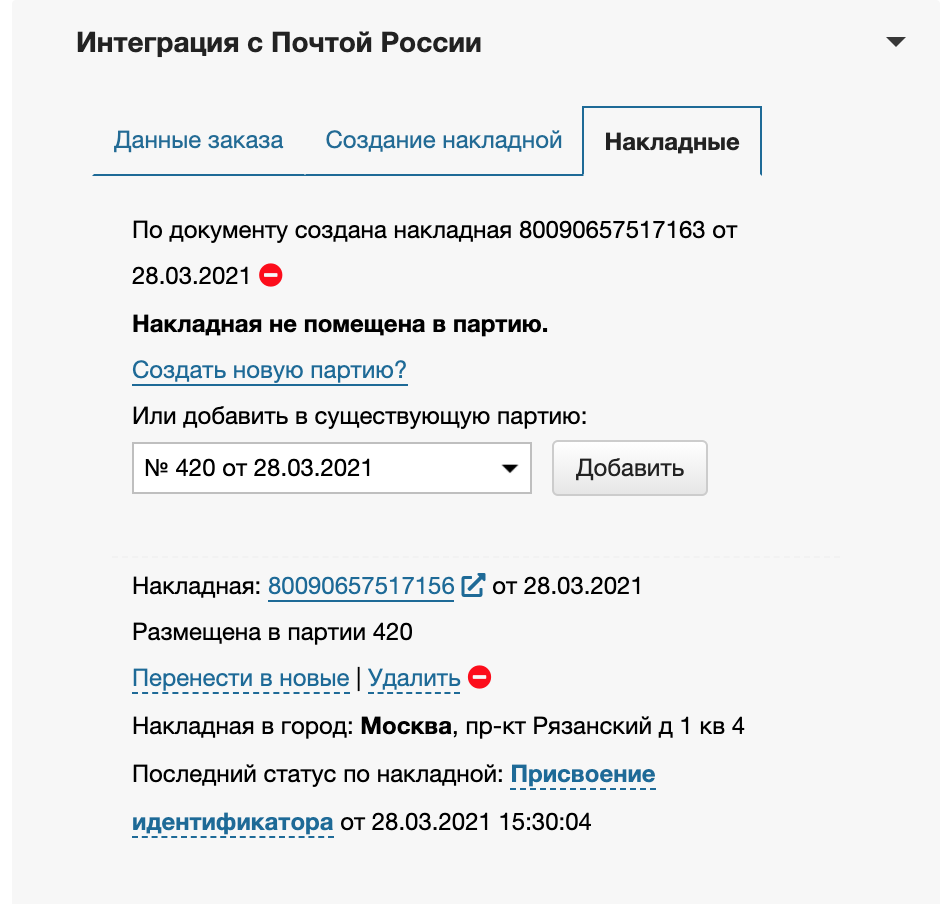Open the Присвоение идентификатора status link
The height and width of the screenshot is (904, 952).
click(583, 775)
